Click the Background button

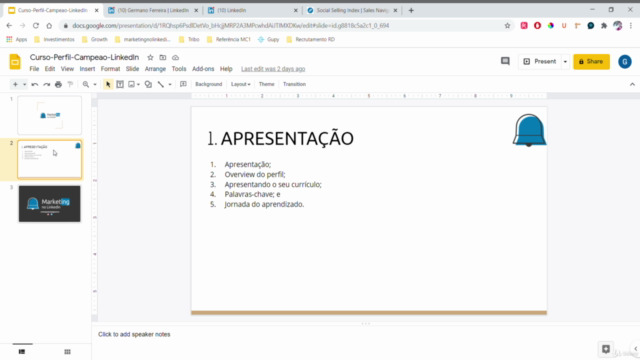click(x=209, y=84)
